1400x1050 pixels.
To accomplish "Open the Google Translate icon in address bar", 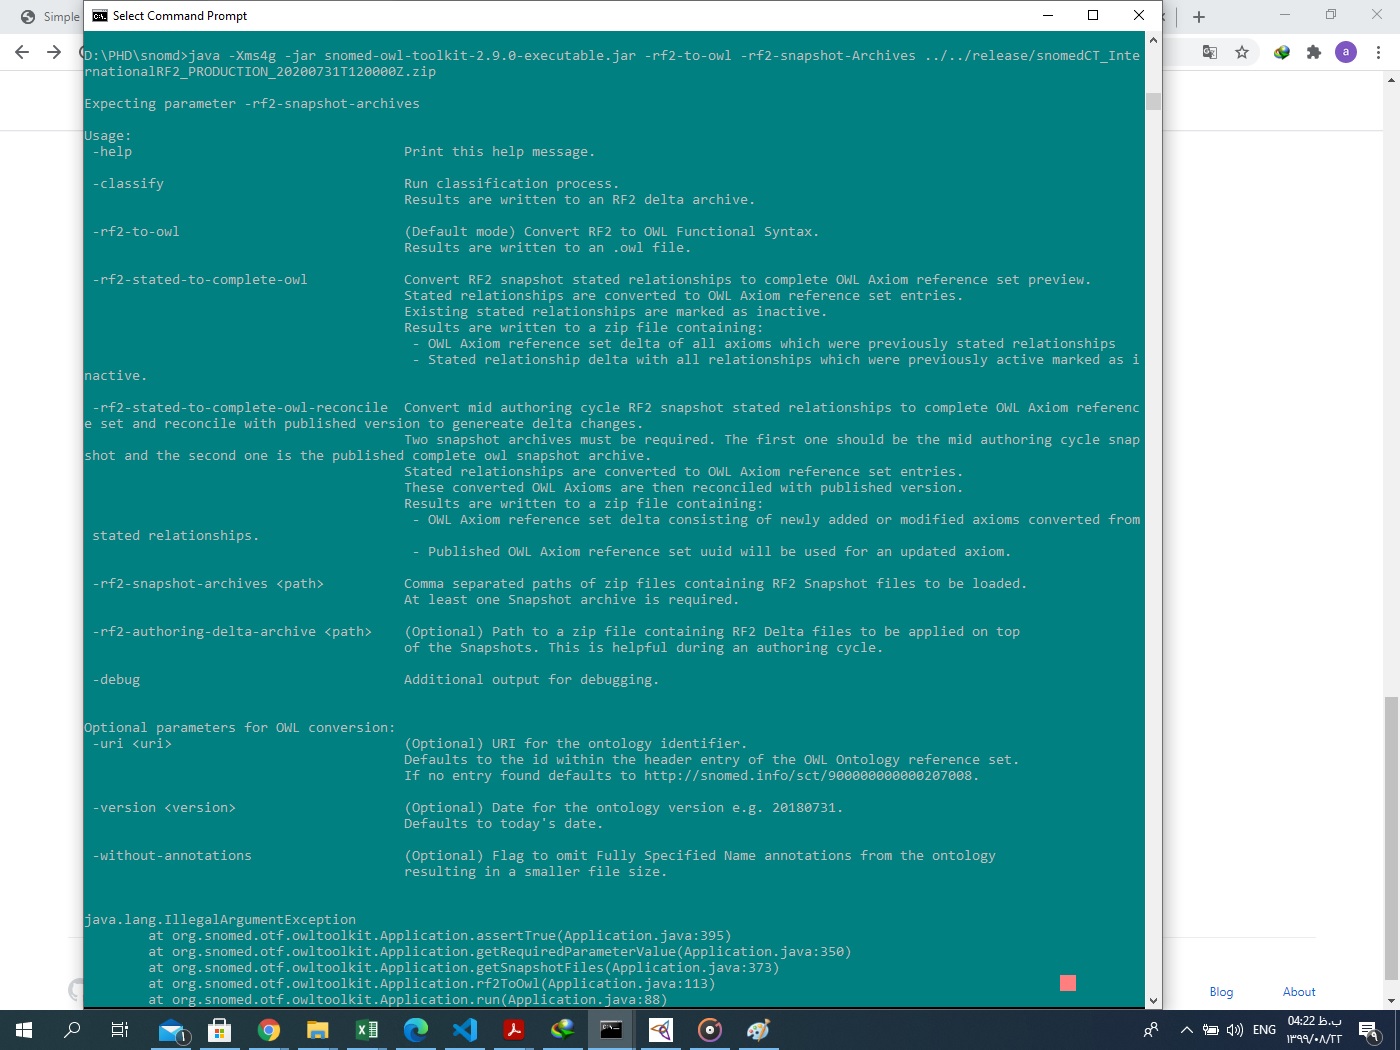I will [1209, 51].
